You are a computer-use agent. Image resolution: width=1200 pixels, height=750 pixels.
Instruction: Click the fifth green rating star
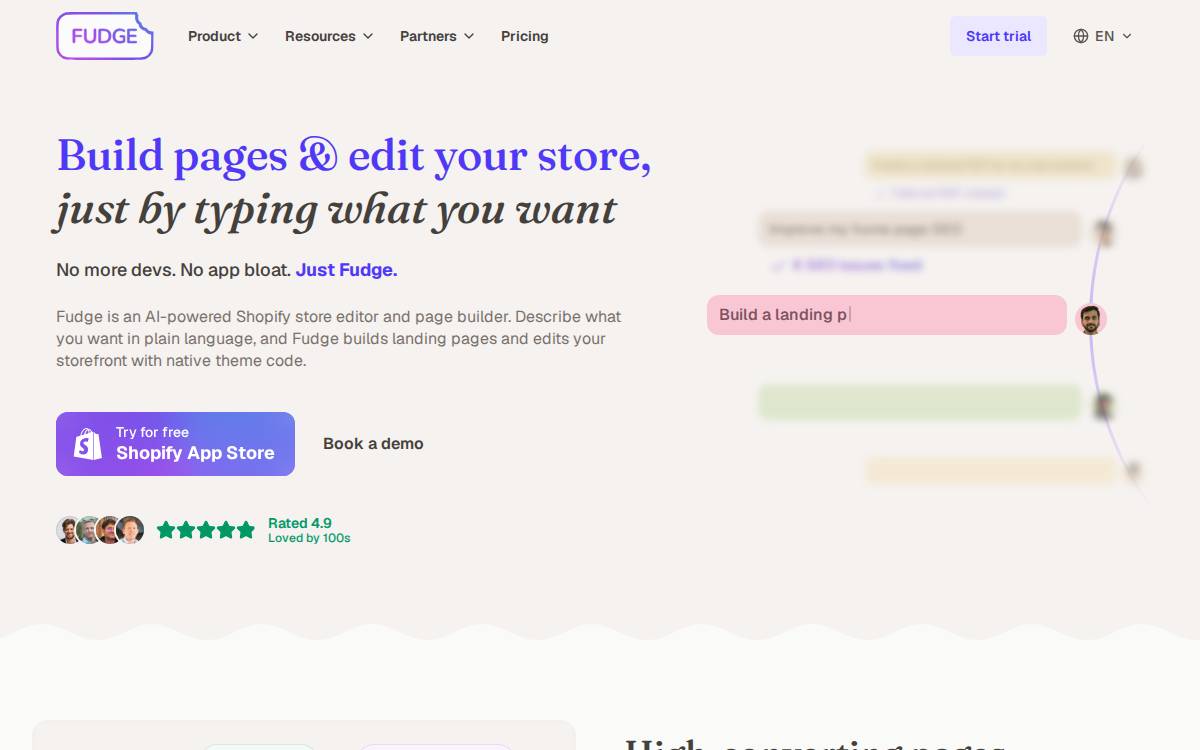(245, 530)
